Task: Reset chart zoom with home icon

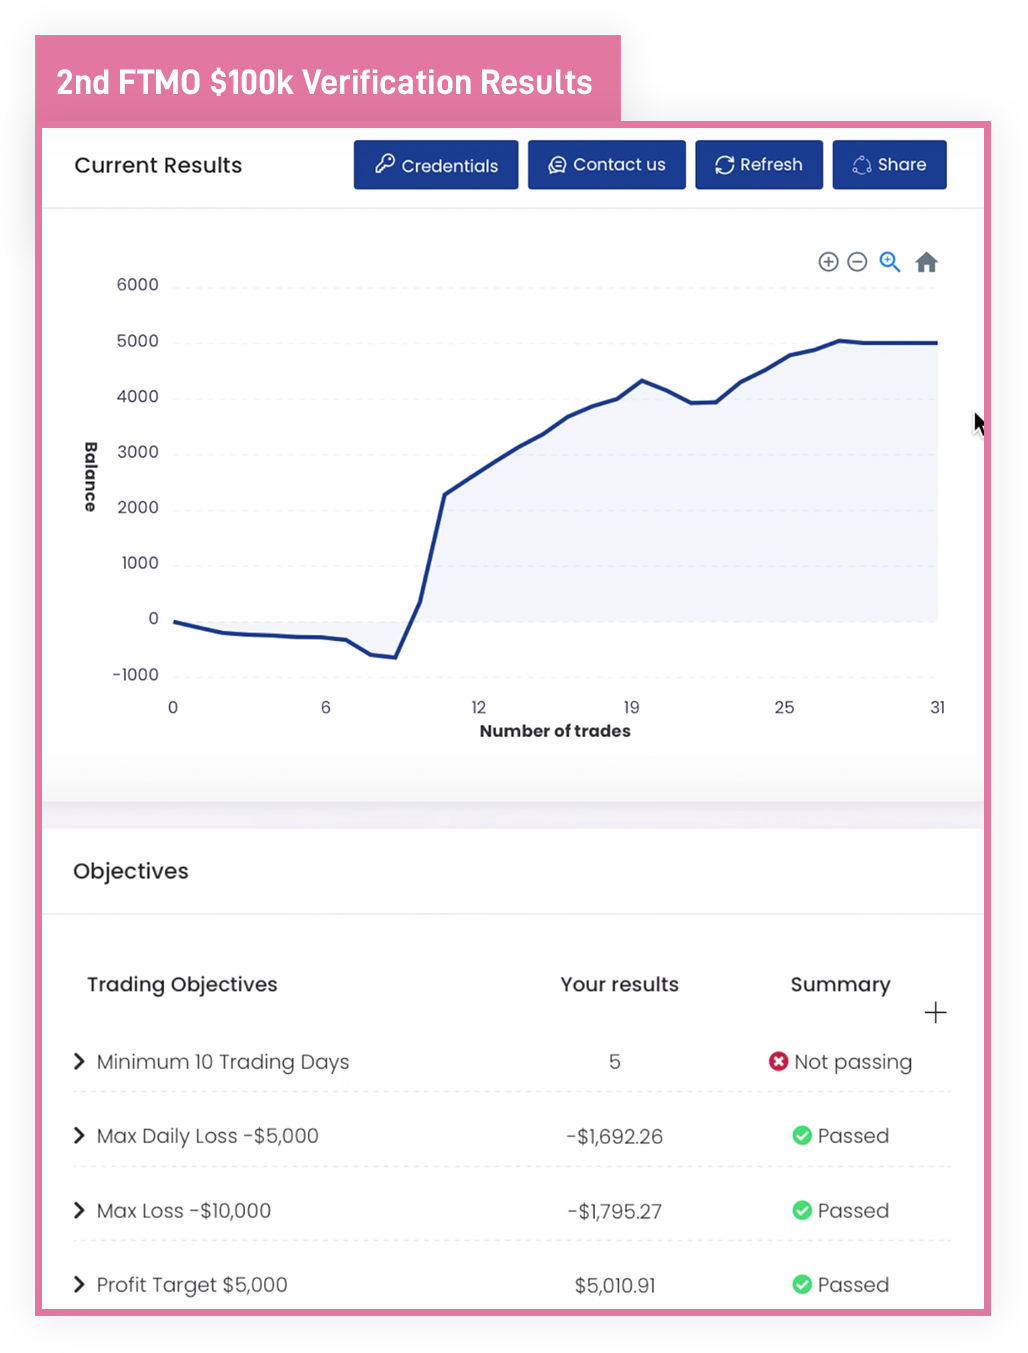Action: click(x=927, y=262)
